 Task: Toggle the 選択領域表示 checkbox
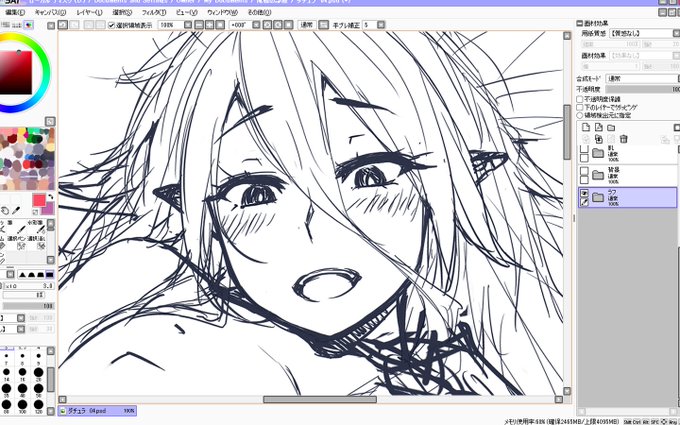click(x=111, y=25)
